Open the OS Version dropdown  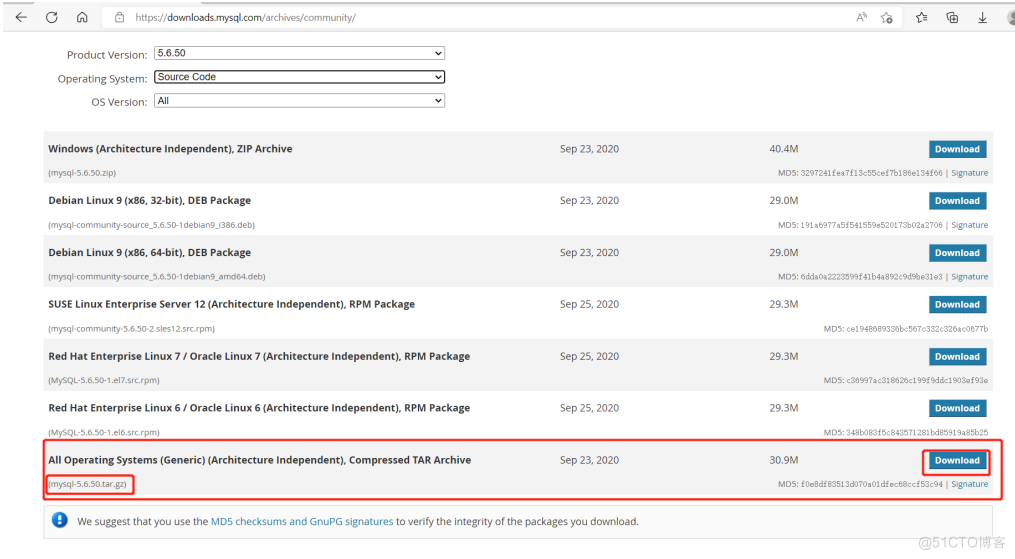click(299, 101)
